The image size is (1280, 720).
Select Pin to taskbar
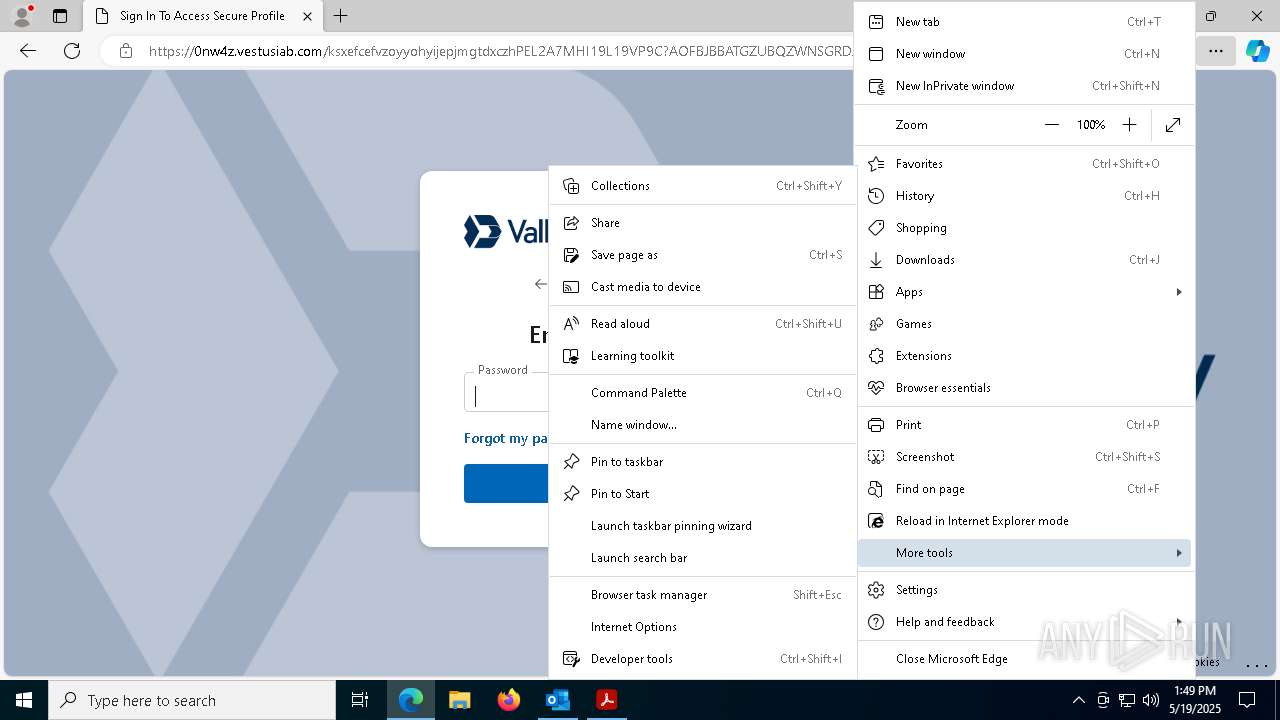pyautogui.click(x=703, y=462)
